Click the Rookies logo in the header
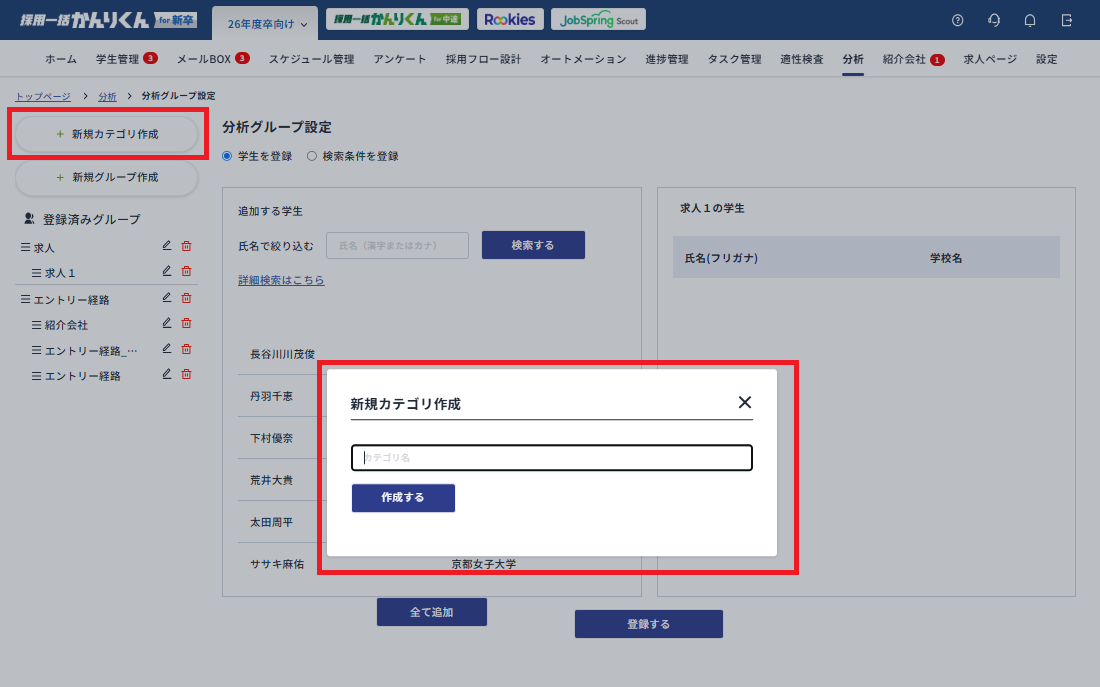The image size is (1100, 687). pyautogui.click(x=510, y=18)
